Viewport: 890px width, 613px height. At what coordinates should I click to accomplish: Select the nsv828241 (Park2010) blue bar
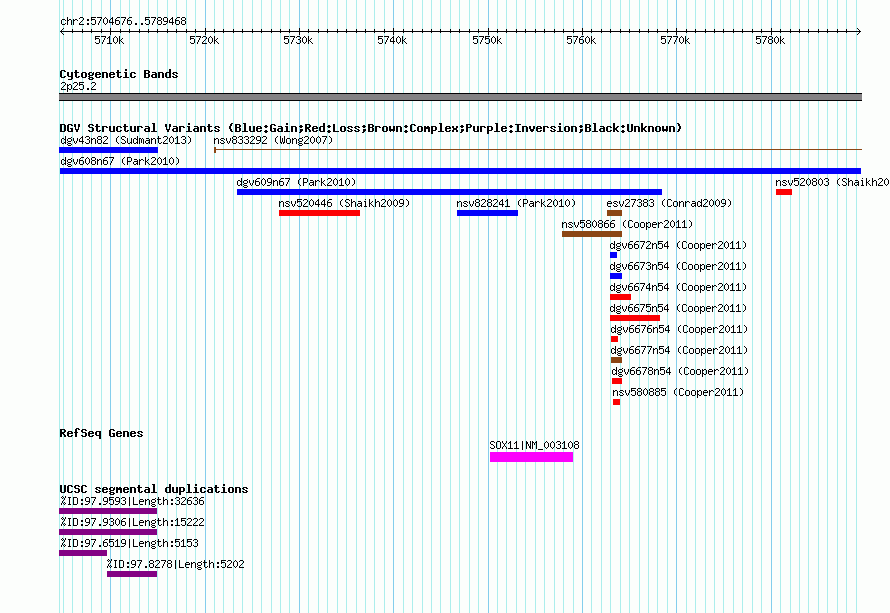(488, 213)
